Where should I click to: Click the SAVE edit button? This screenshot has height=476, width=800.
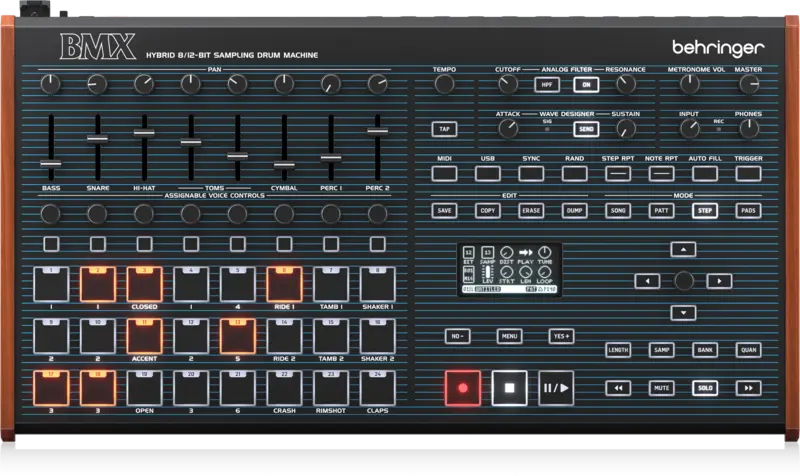coord(444,211)
